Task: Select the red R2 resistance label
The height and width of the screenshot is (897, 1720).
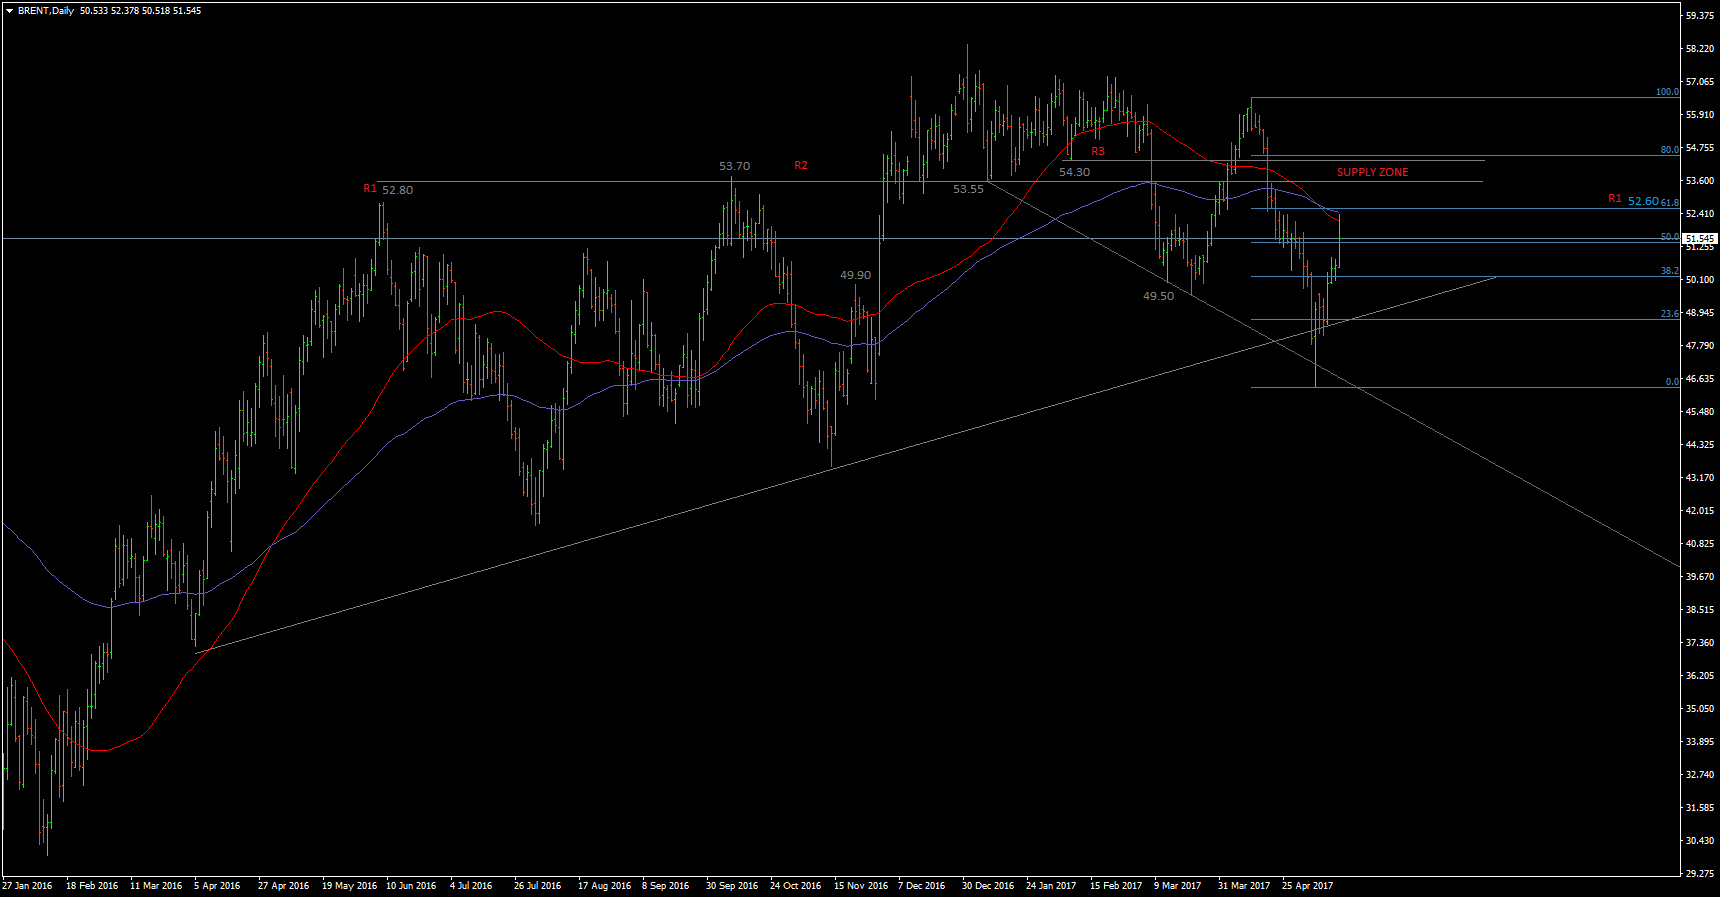Action: point(801,165)
